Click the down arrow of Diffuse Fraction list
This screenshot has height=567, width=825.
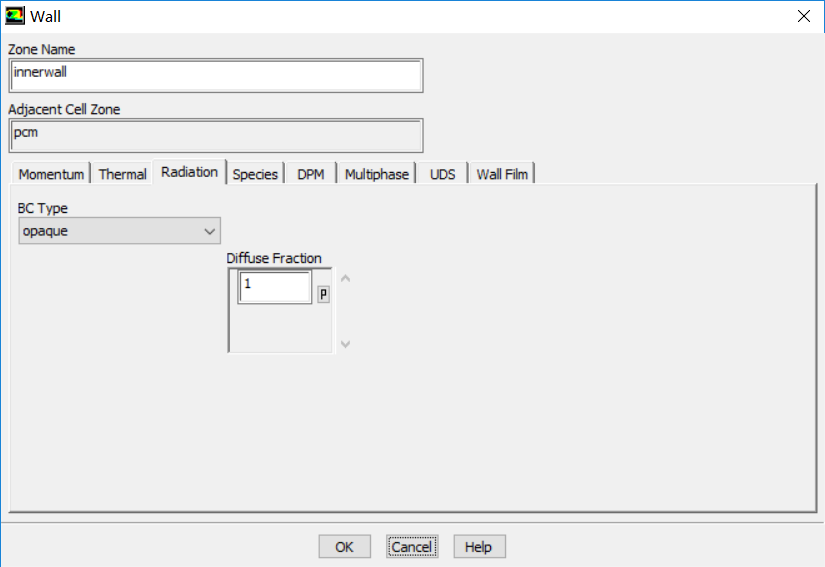[345, 344]
